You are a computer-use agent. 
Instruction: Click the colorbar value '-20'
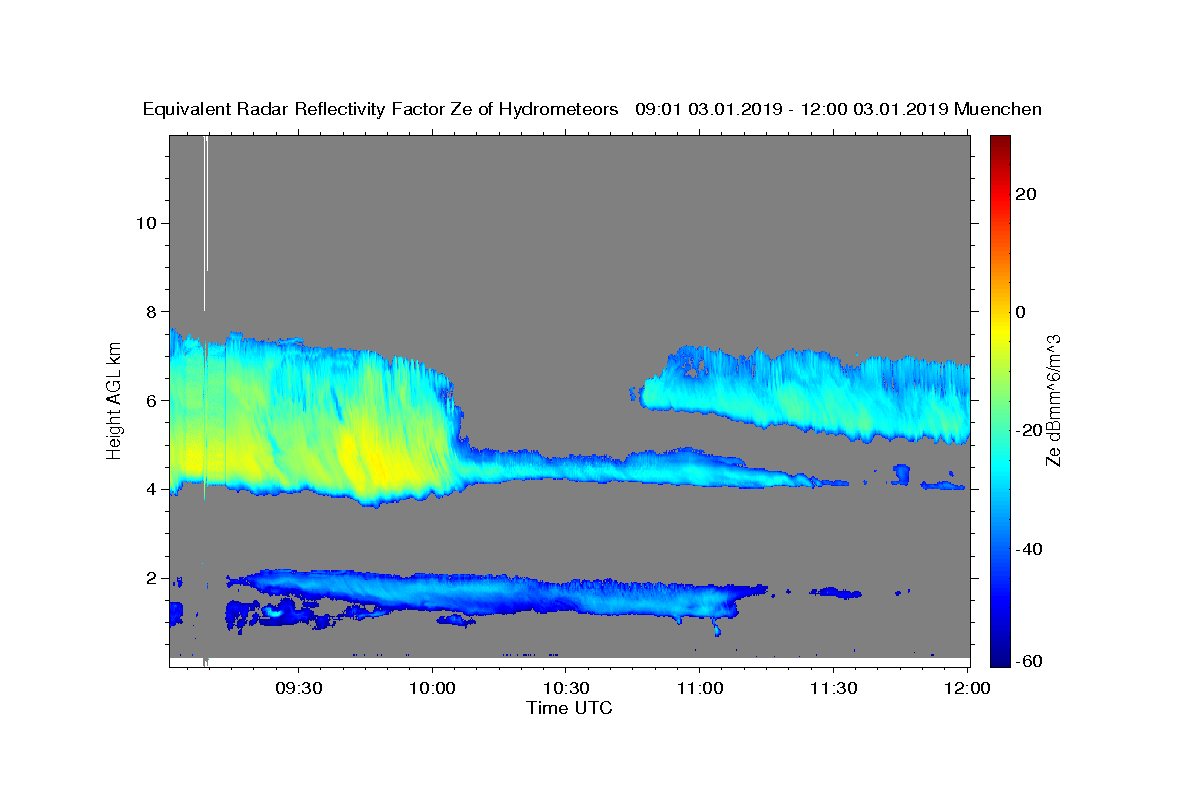coord(1027,430)
